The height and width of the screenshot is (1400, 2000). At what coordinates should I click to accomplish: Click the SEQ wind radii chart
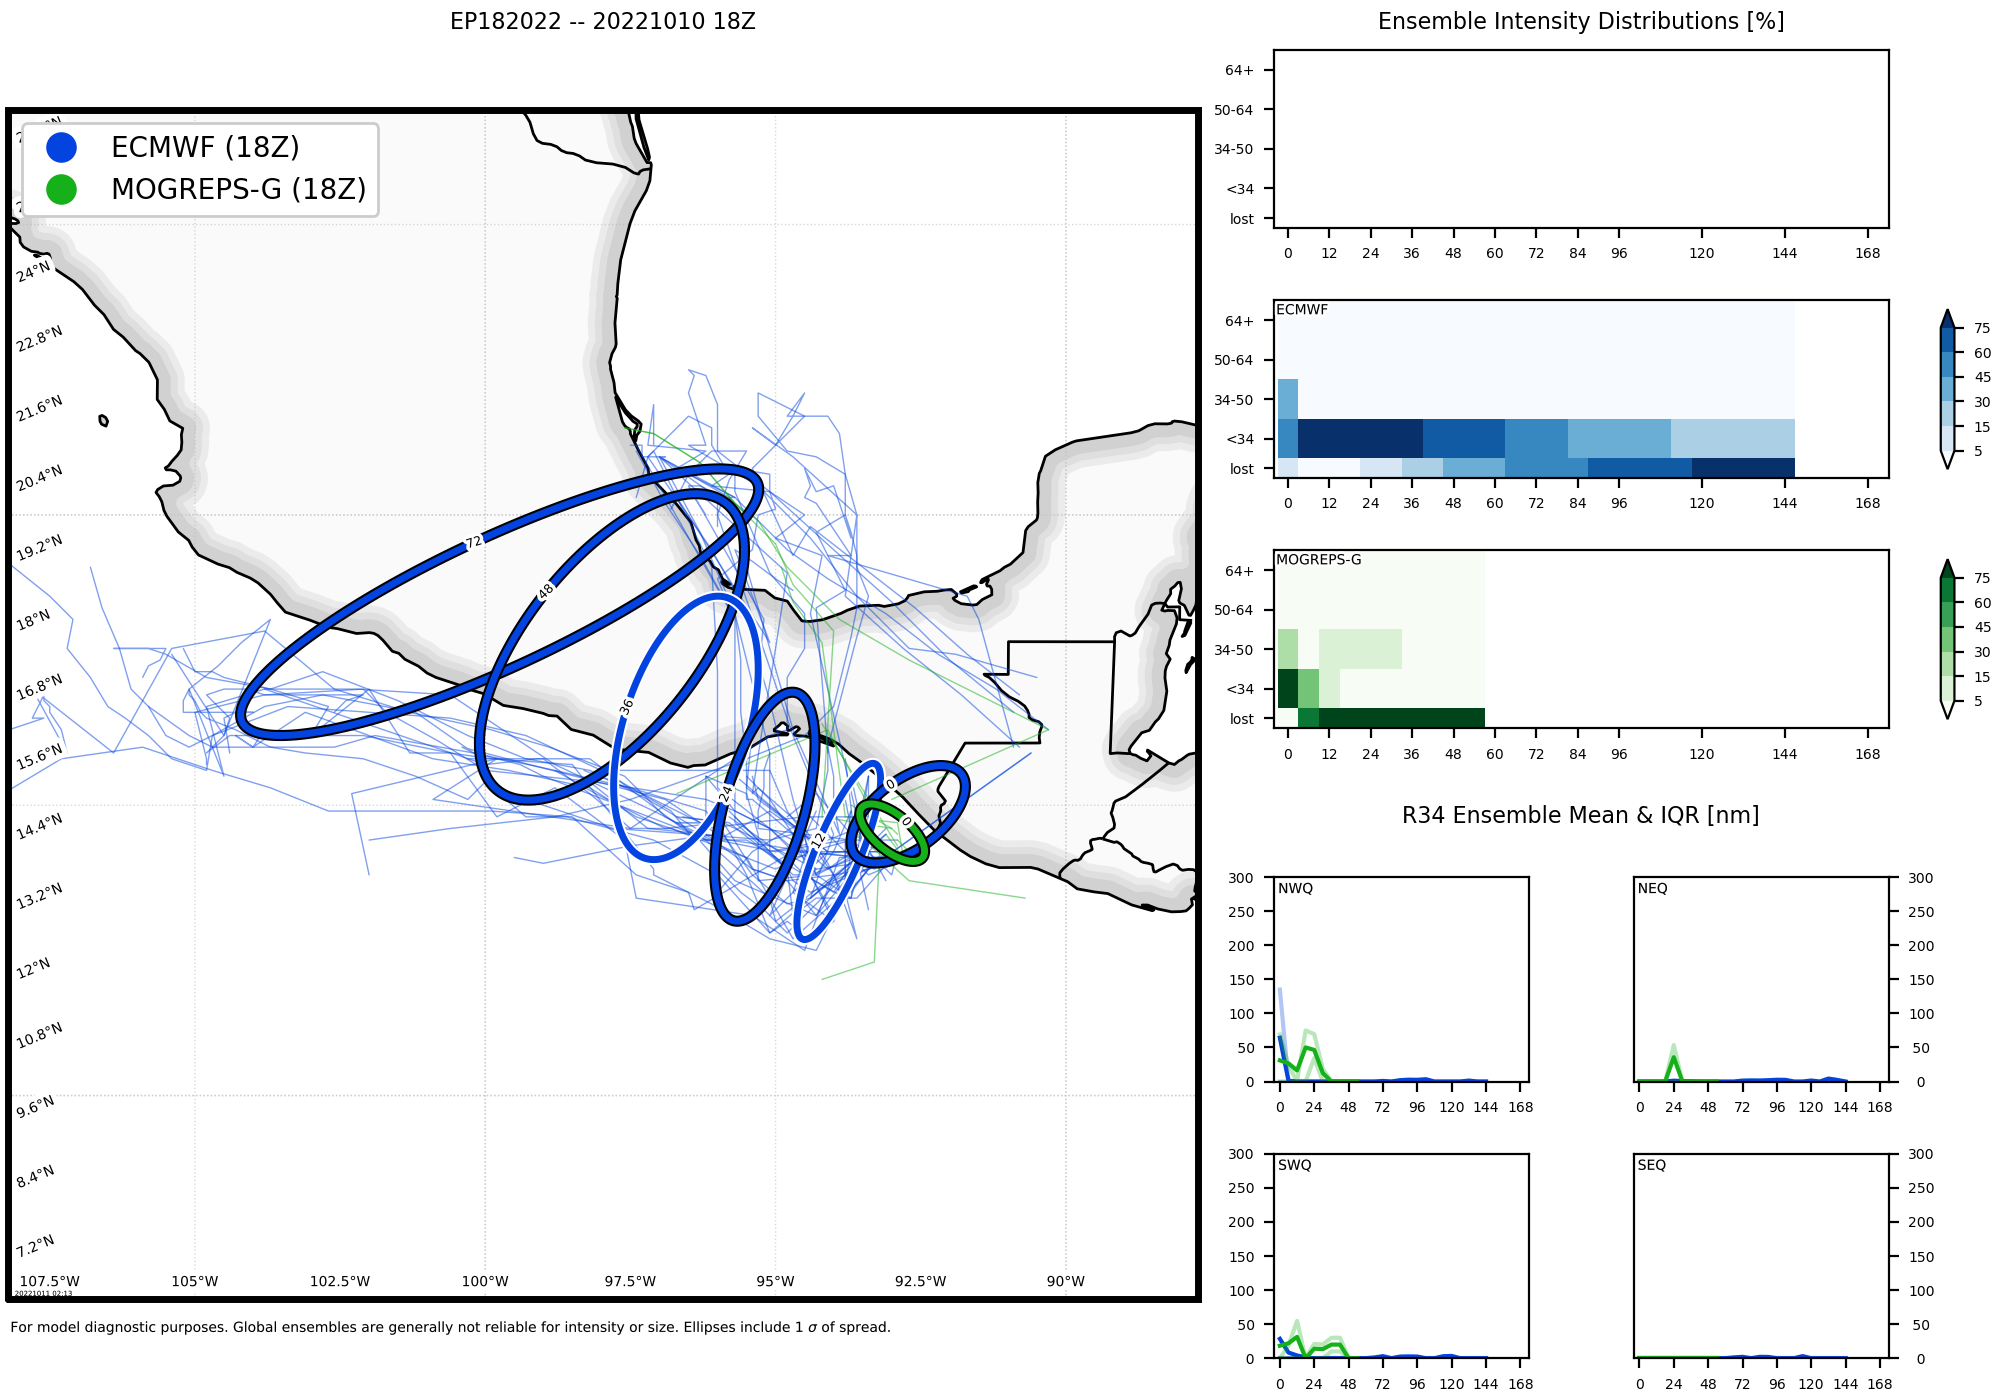(1760, 1256)
